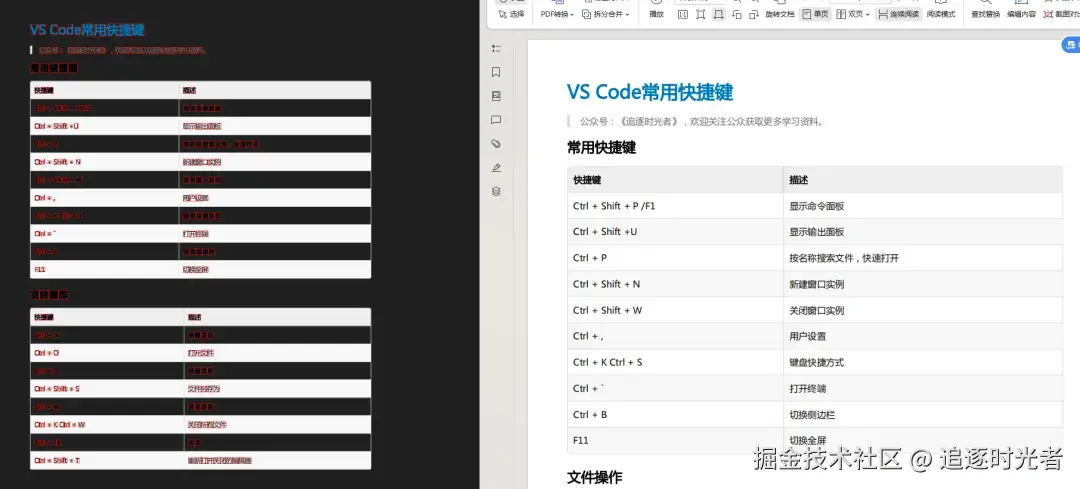Click dark page Ctrl + Shift +U row

click(200, 126)
